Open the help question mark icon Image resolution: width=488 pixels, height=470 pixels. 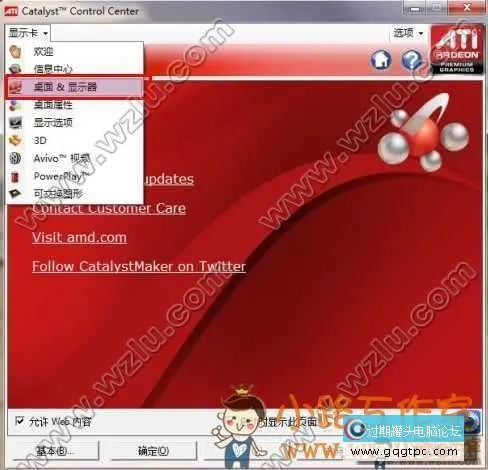pos(412,59)
